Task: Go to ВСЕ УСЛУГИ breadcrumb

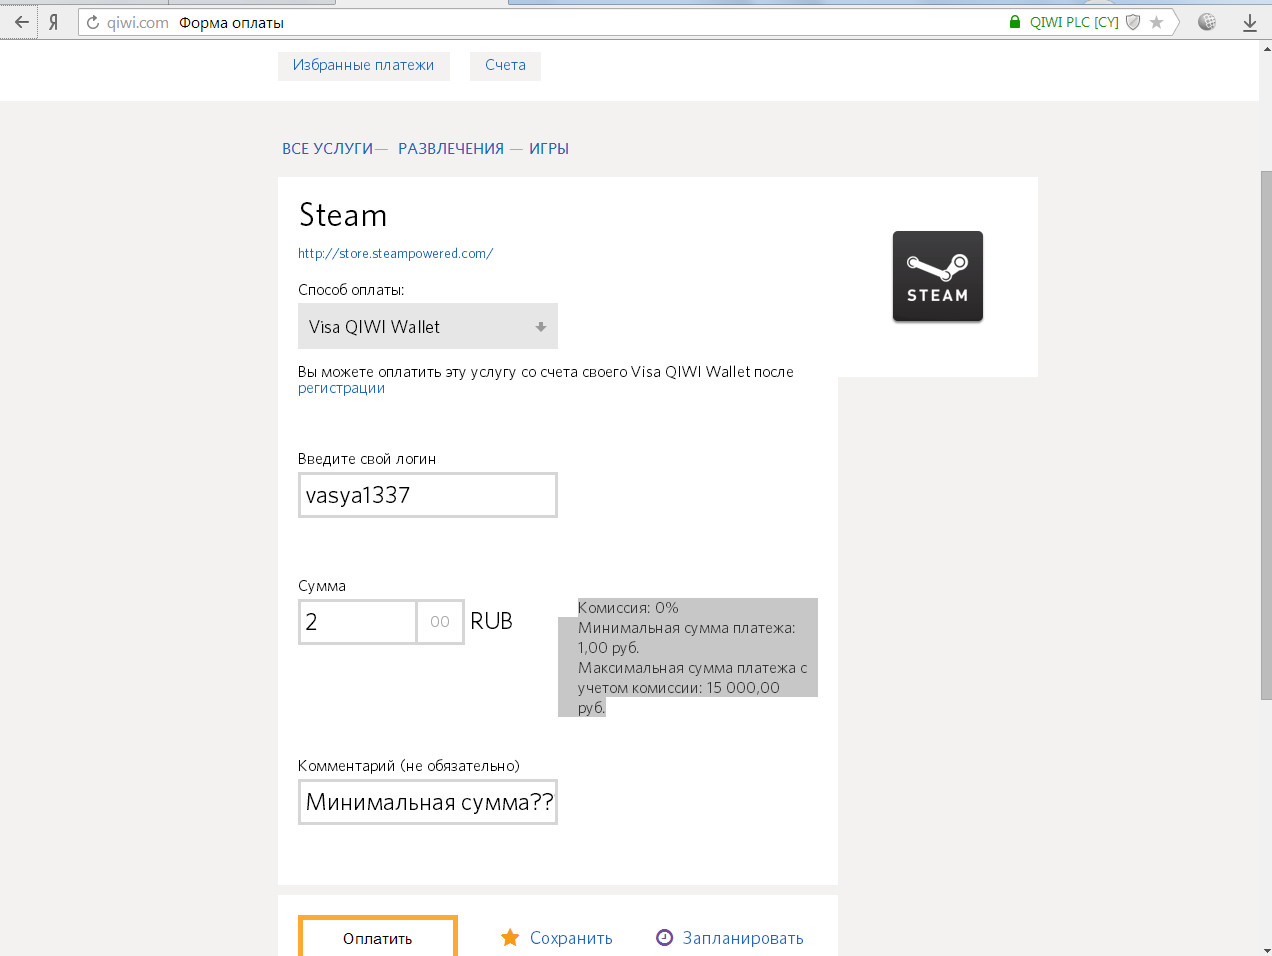Action: (x=327, y=149)
